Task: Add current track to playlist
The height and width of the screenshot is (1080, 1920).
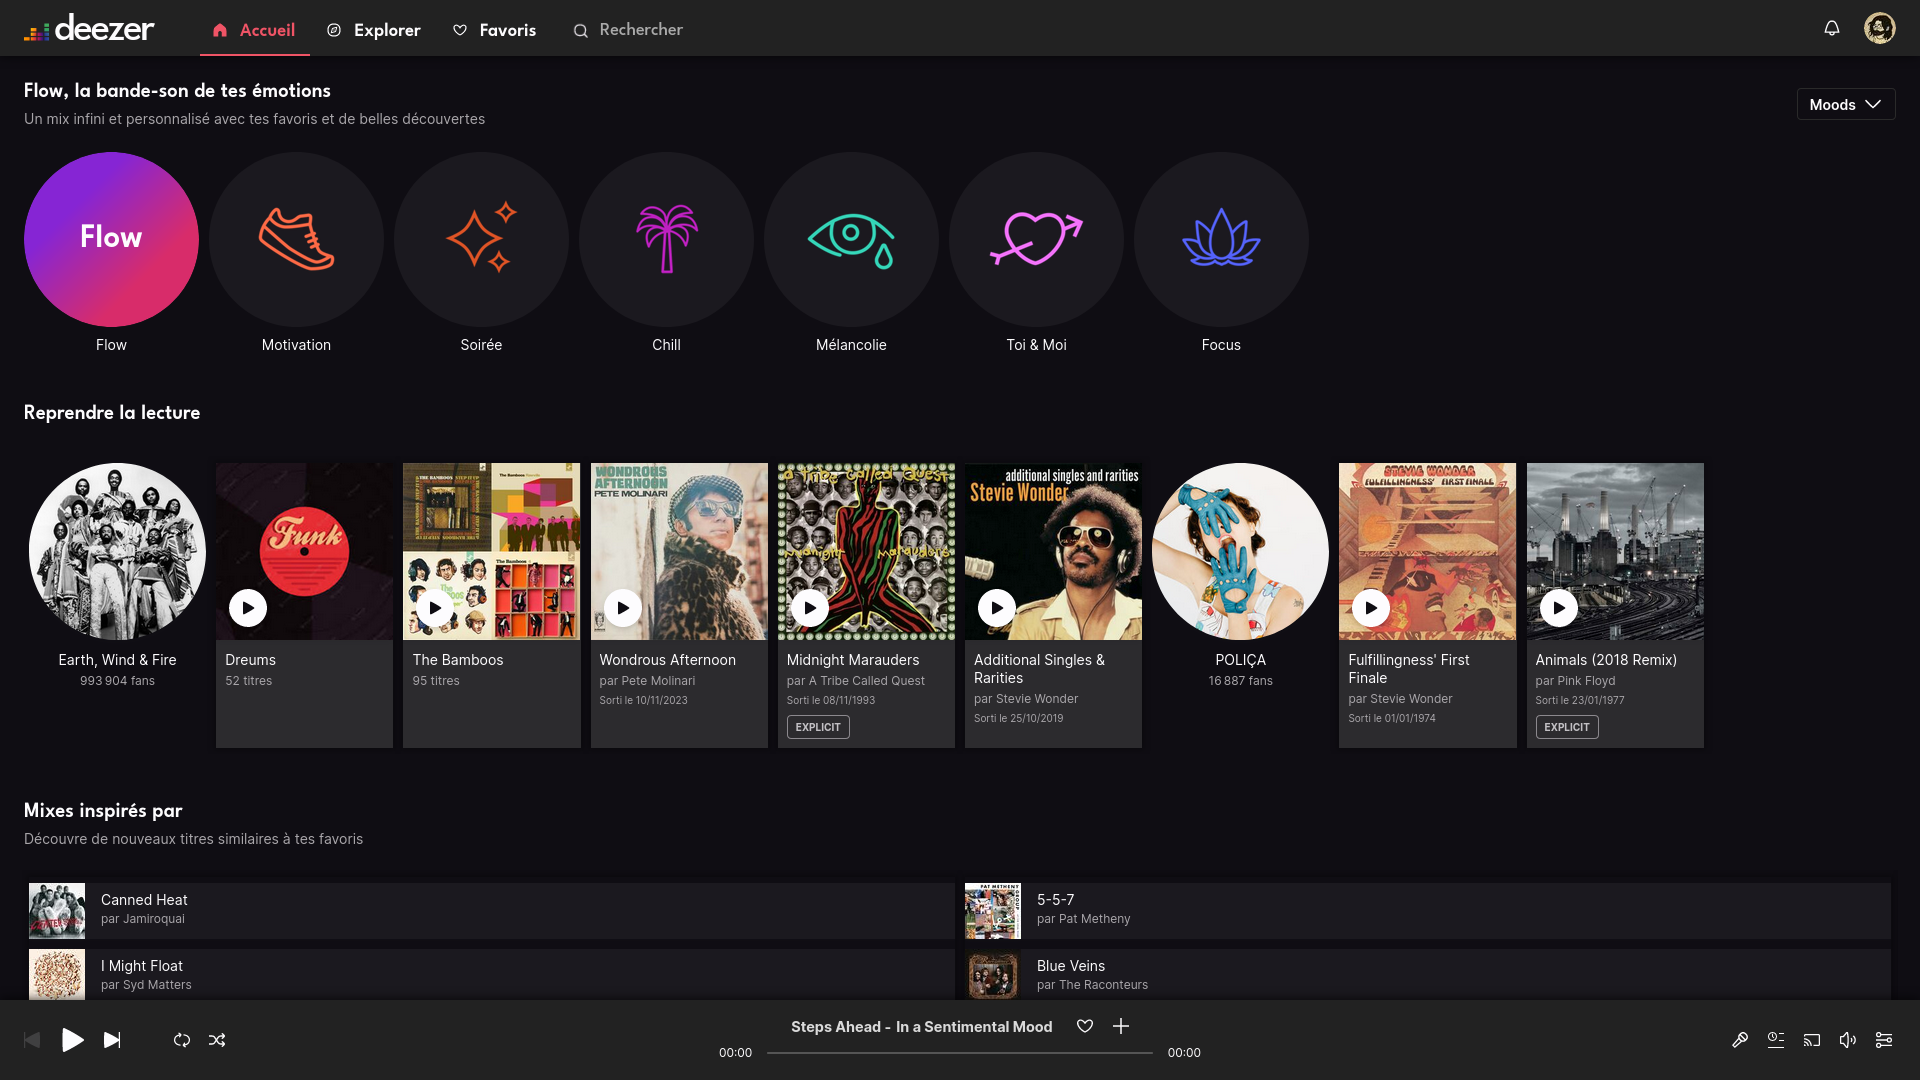Action: point(1121,1026)
